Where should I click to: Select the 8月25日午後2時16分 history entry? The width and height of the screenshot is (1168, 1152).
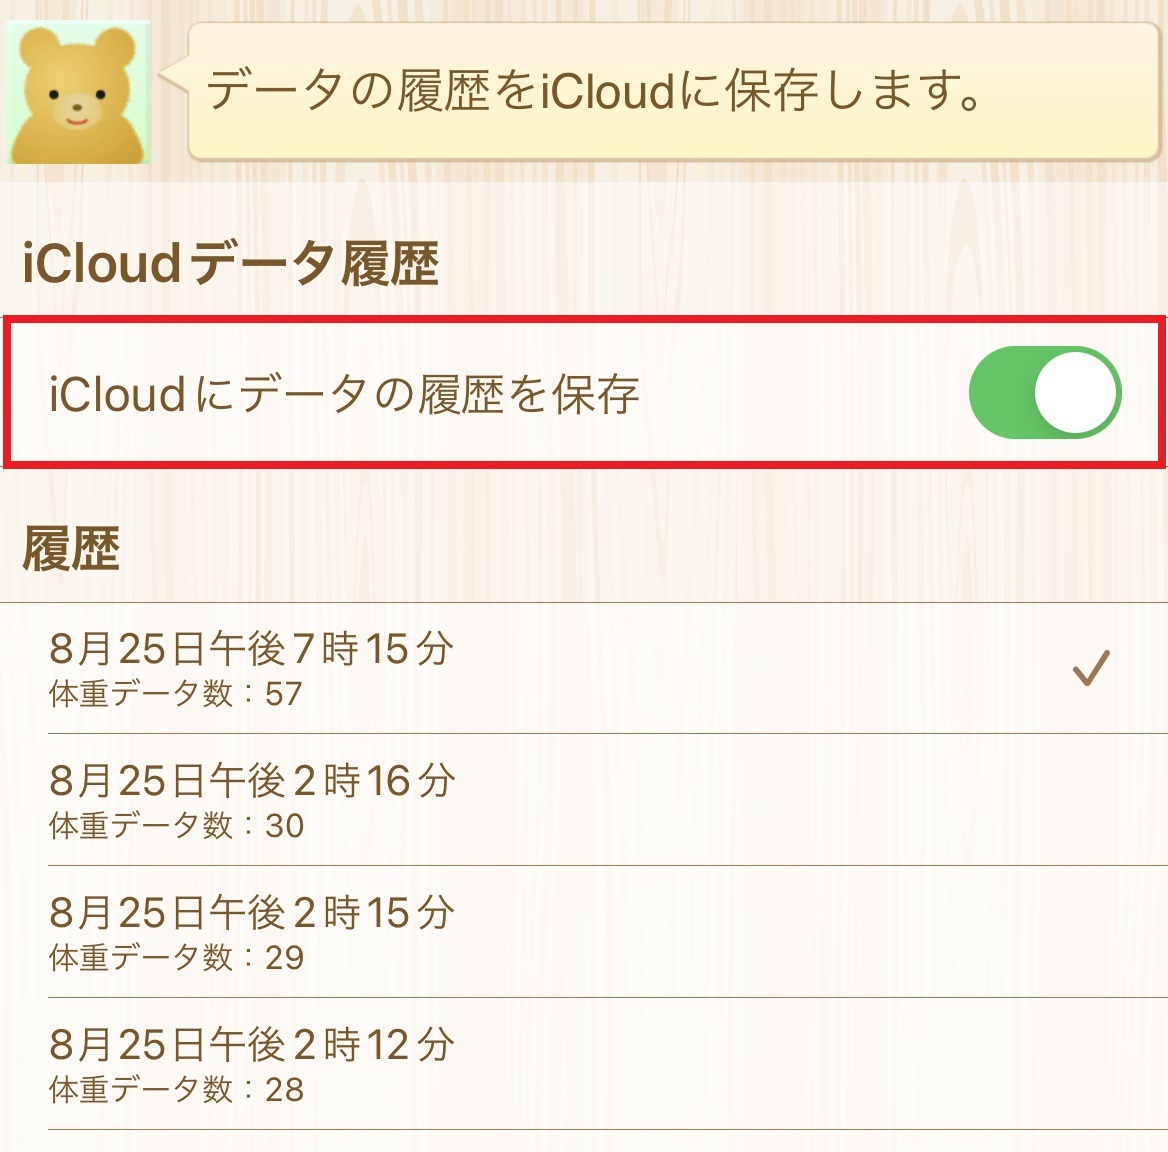[x=252, y=781]
